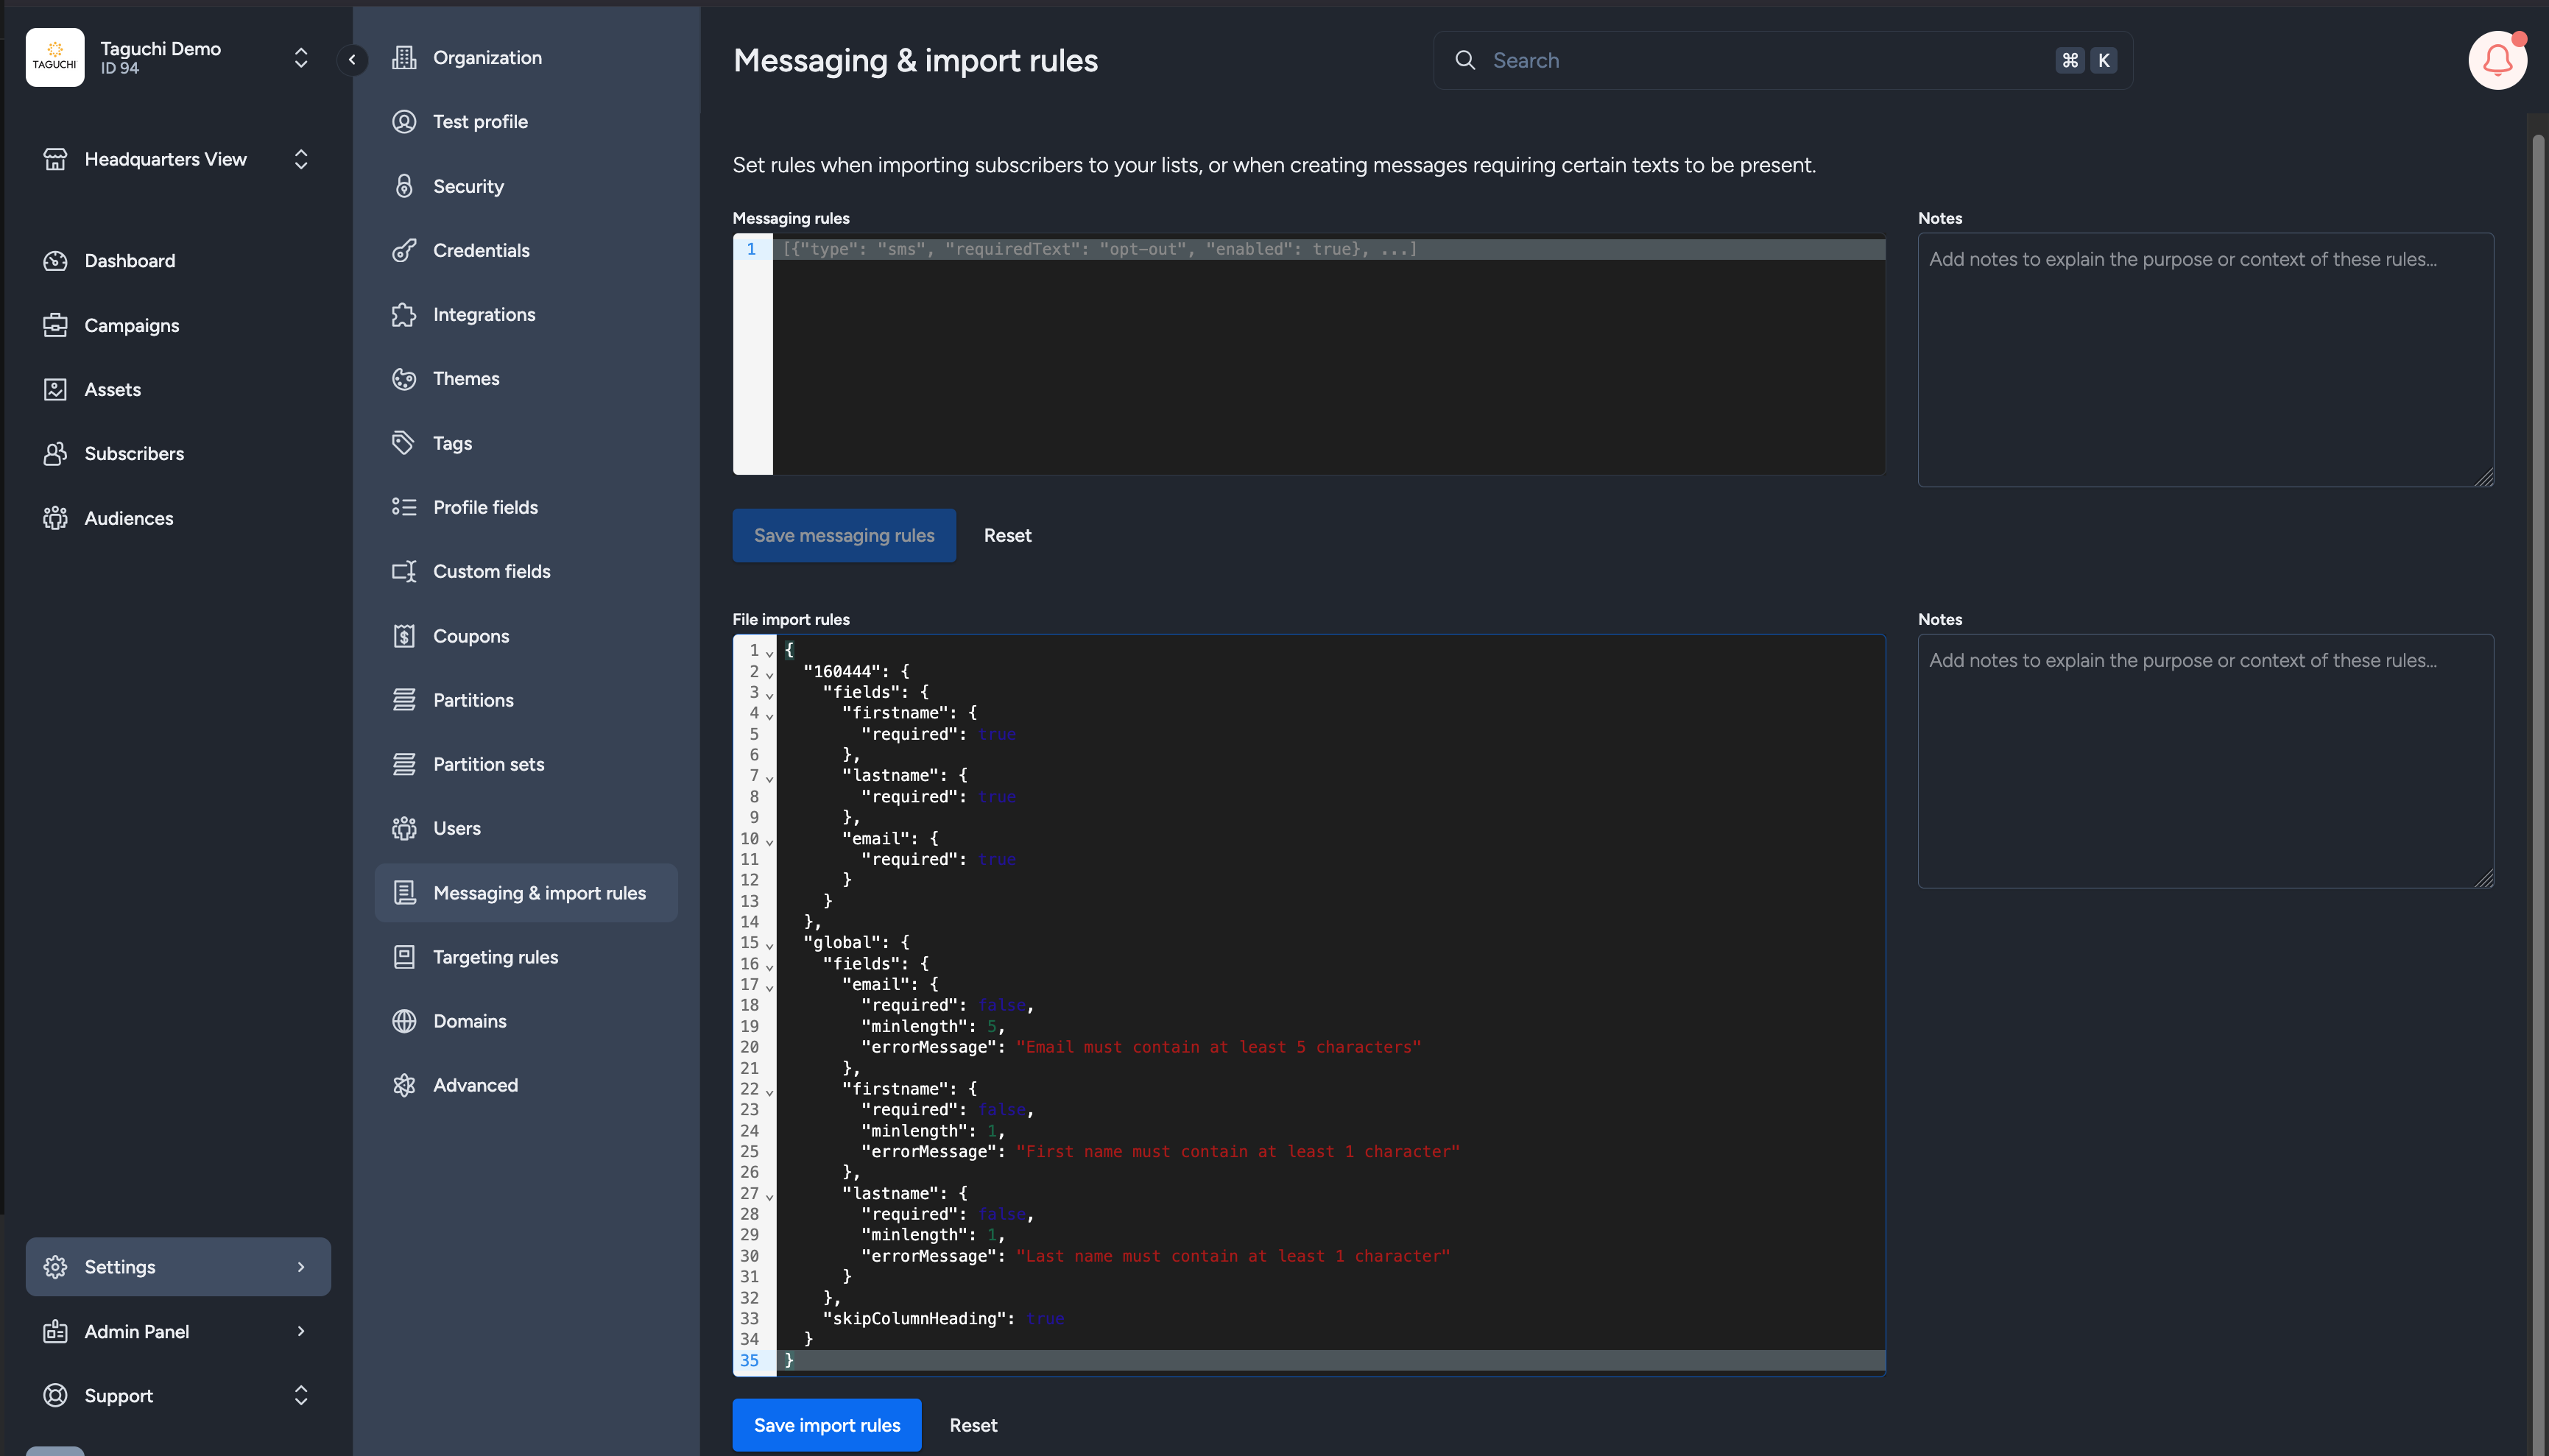The image size is (2549, 1456).
Task: Click the Dashboard gauge icon
Action: [55, 260]
